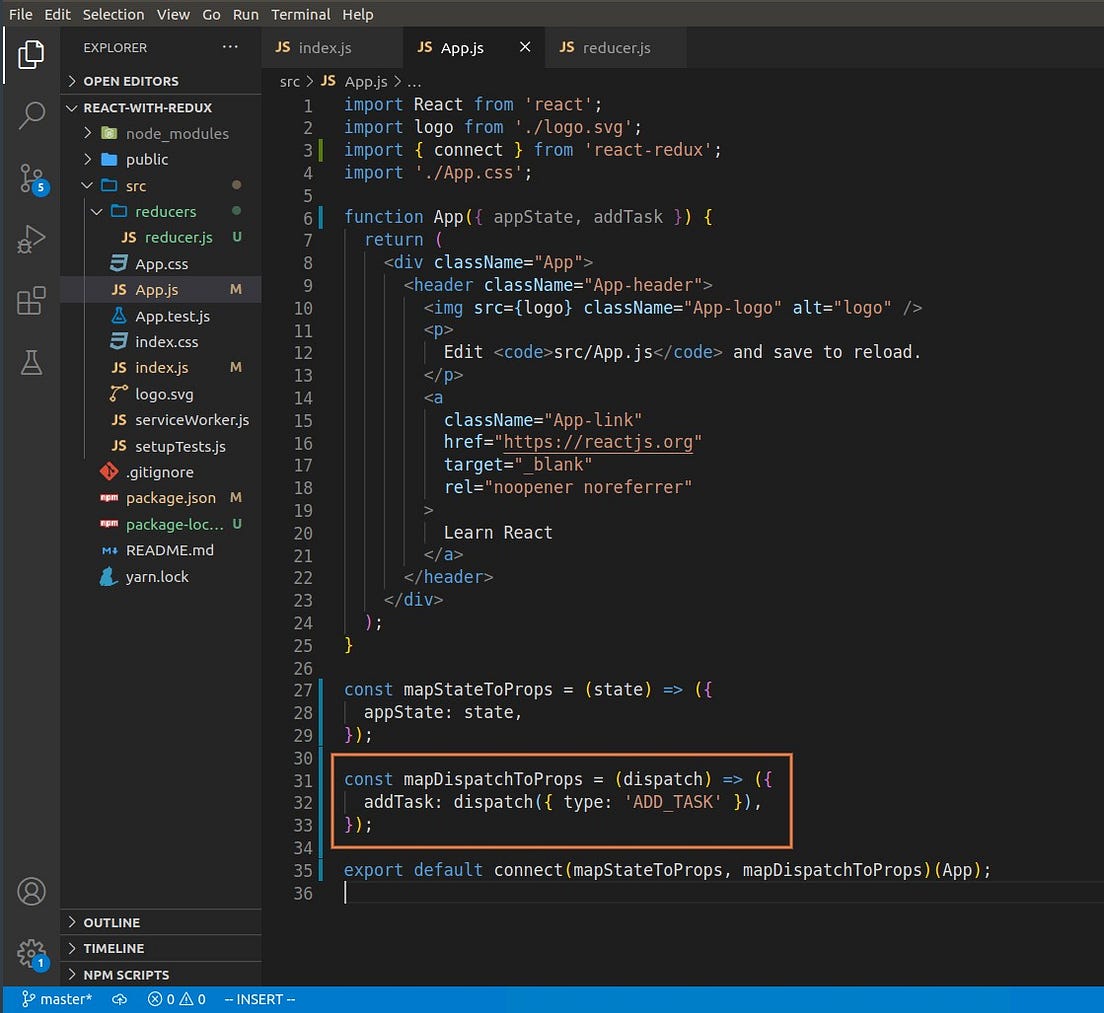Viewport: 1104px width, 1013px height.
Task: Open the Search view in the activity bar
Action: point(31,116)
